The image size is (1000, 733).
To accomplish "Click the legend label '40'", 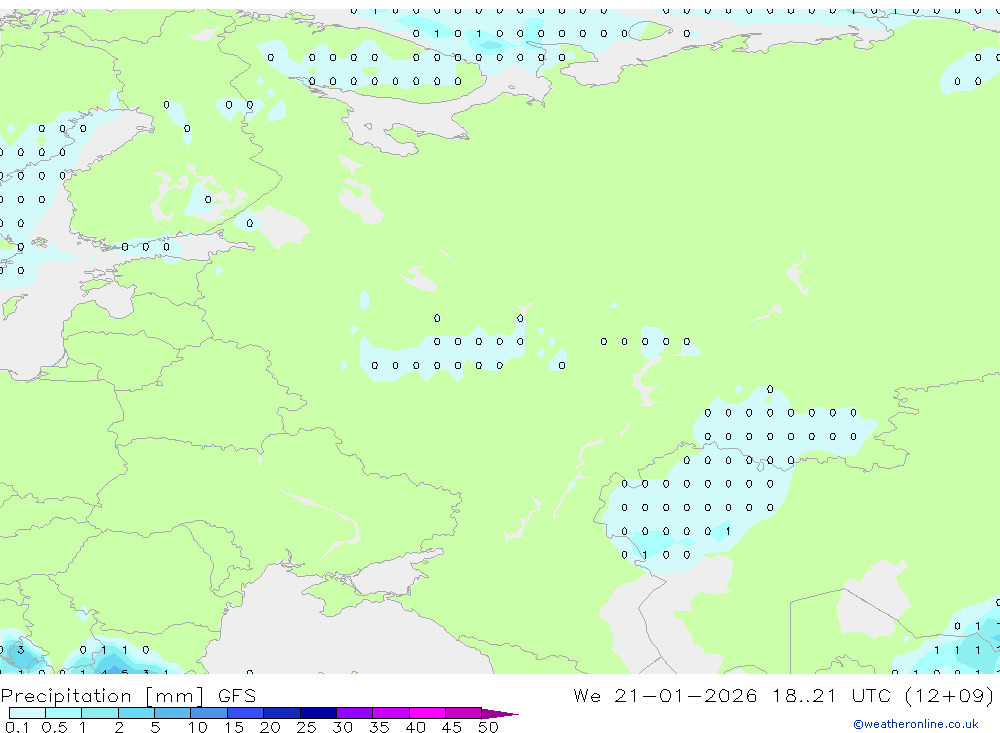I will (415, 727).
